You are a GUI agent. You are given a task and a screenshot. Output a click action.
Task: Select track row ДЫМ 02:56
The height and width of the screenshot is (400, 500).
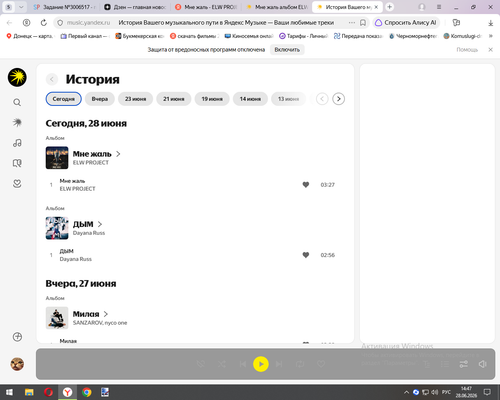click(195, 255)
